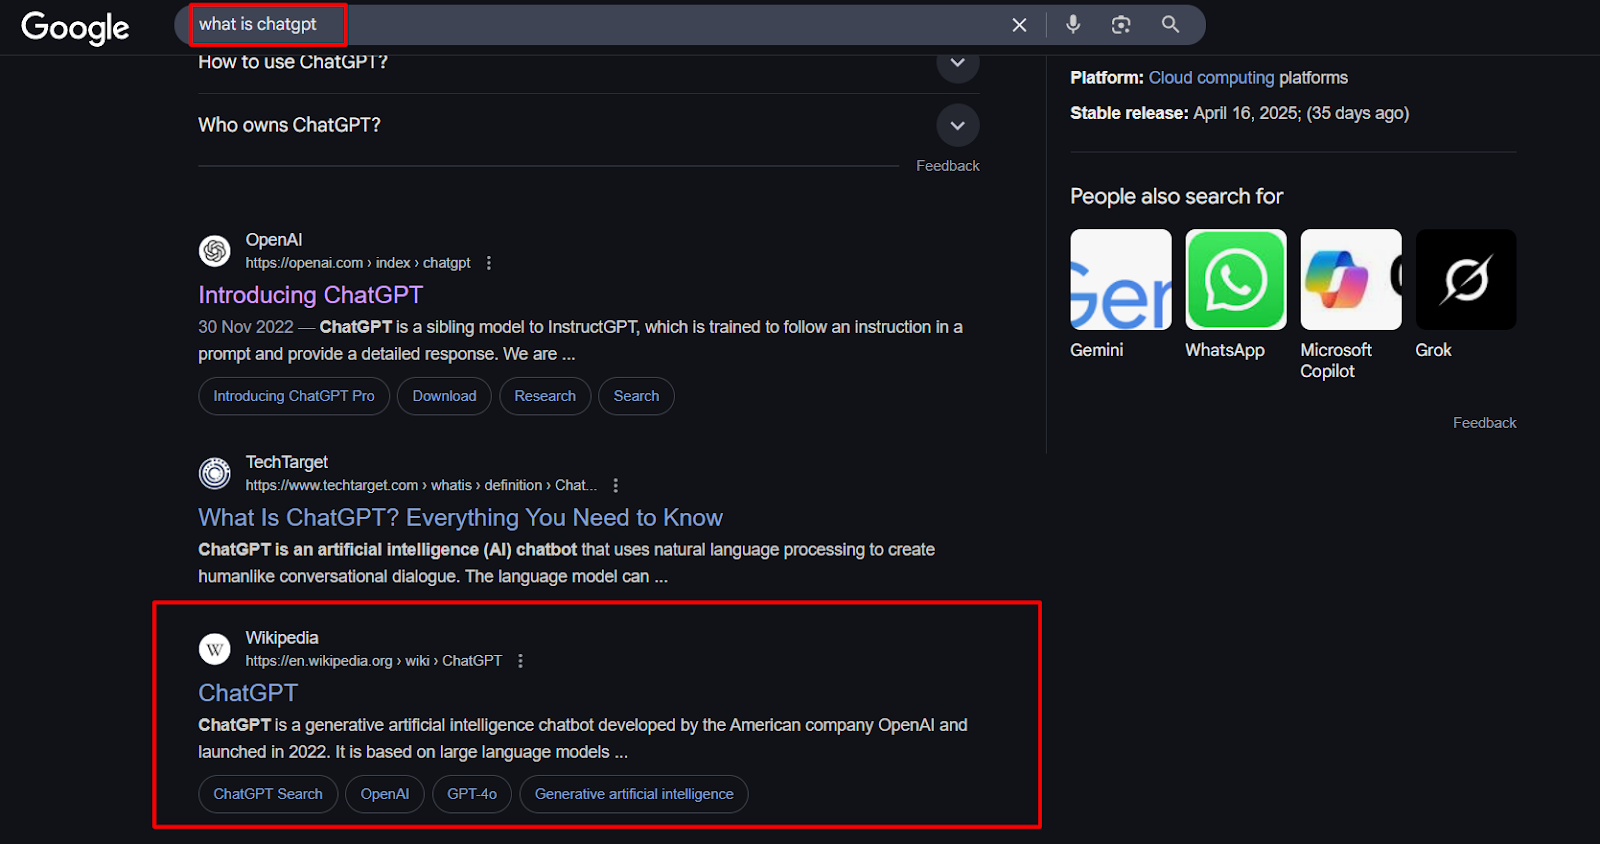Click the Search sitelink chip
This screenshot has height=844, width=1600.
tap(636, 396)
